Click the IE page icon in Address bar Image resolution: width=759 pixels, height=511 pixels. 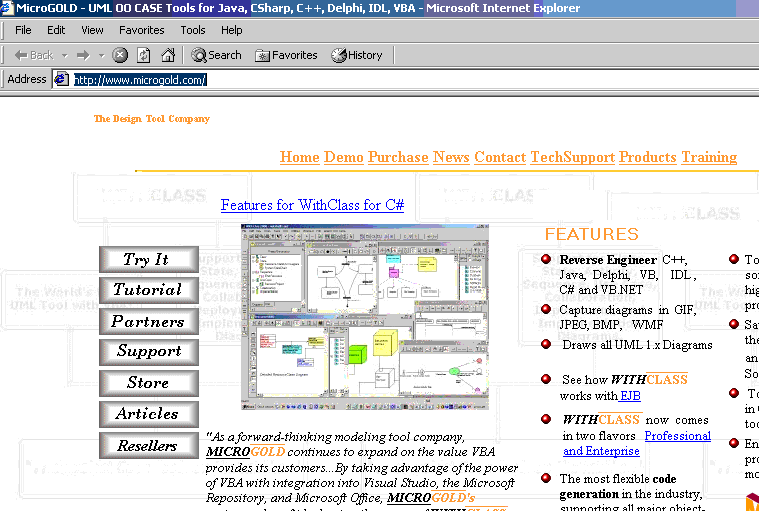coord(62,79)
